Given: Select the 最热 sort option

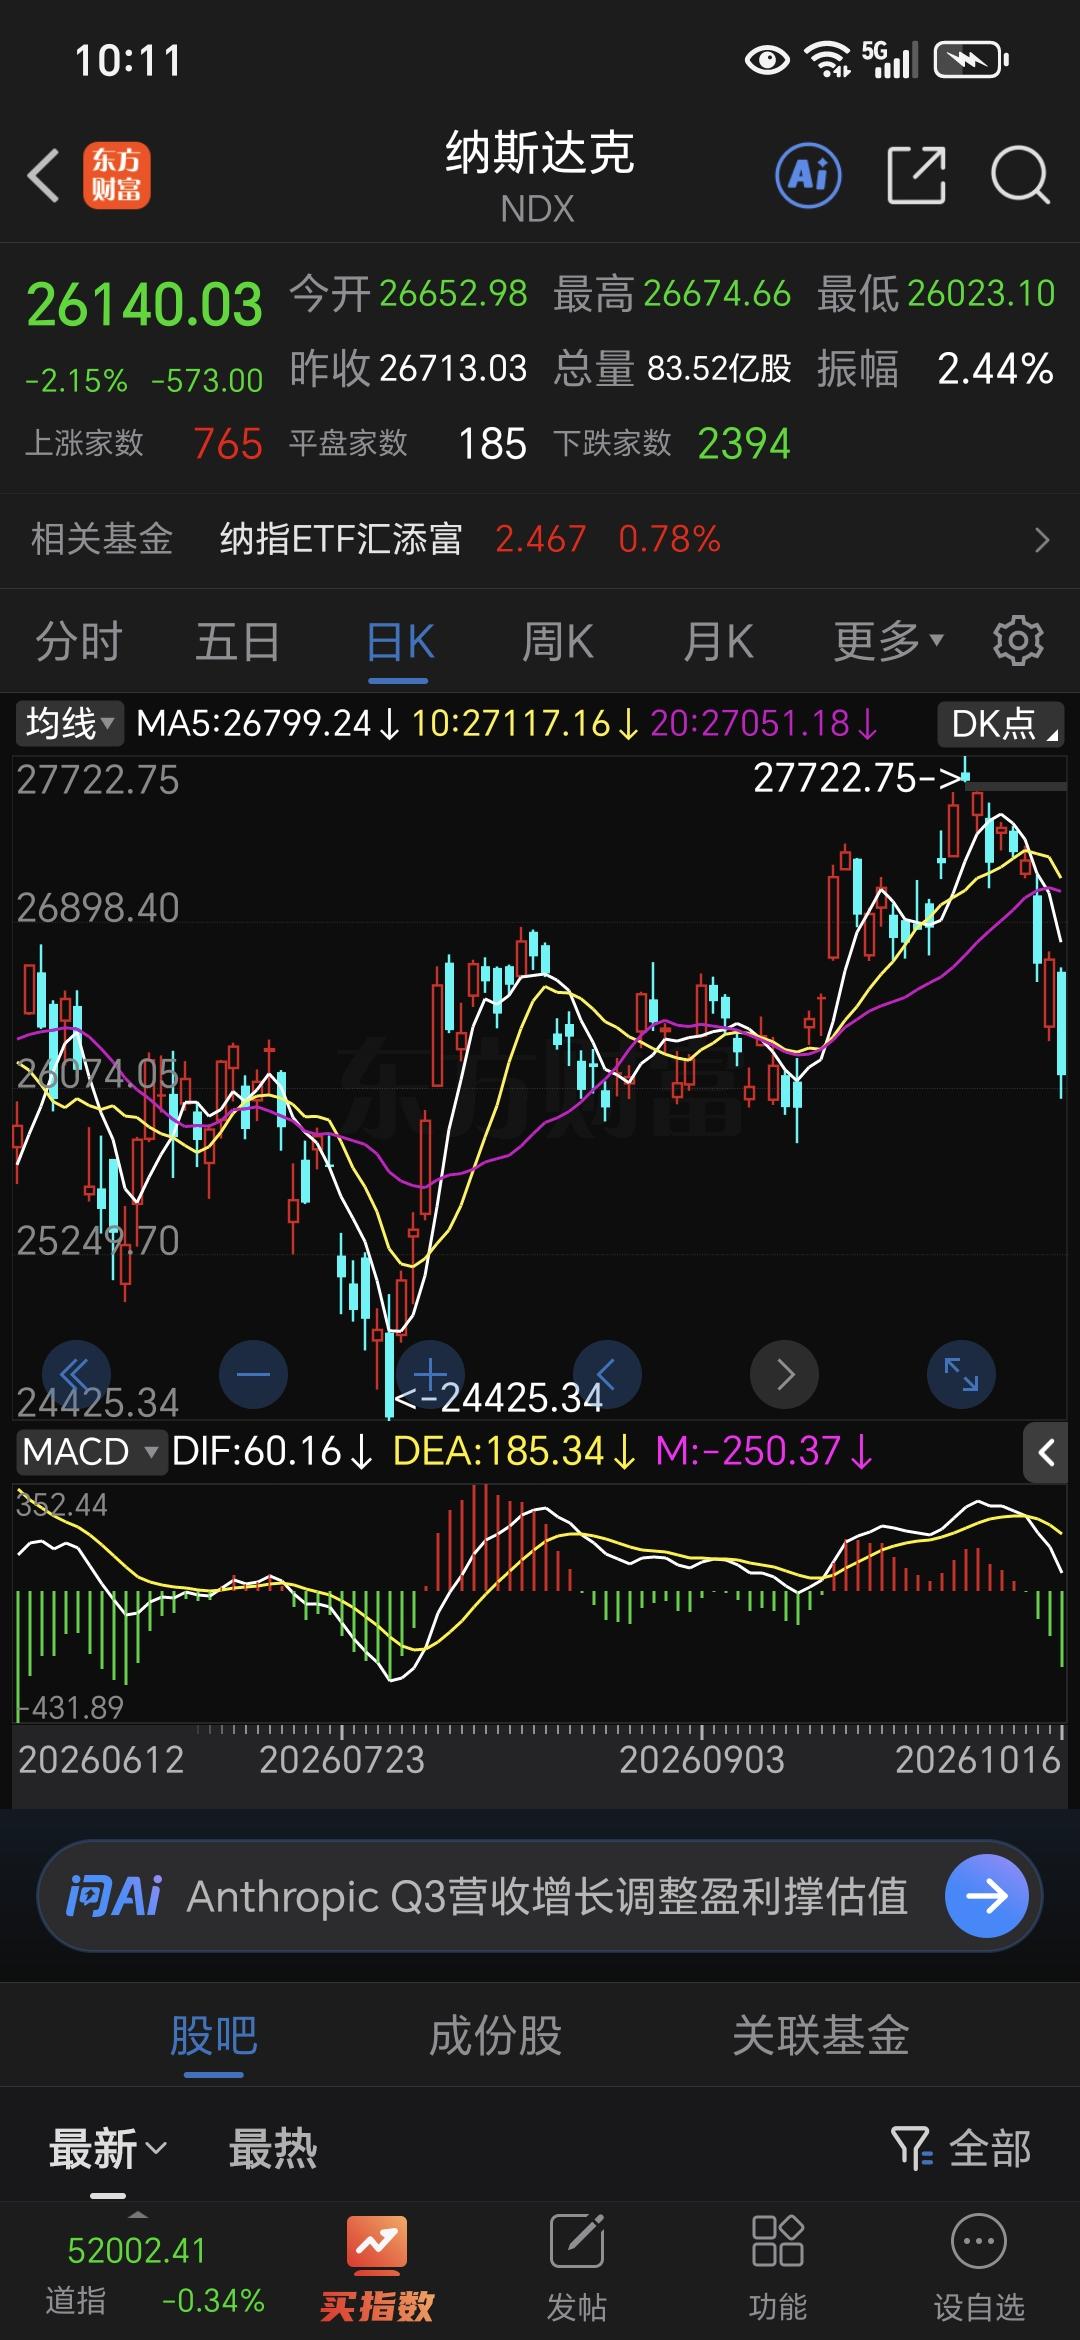Looking at the screenshot, I should (x=273, y=2148).
